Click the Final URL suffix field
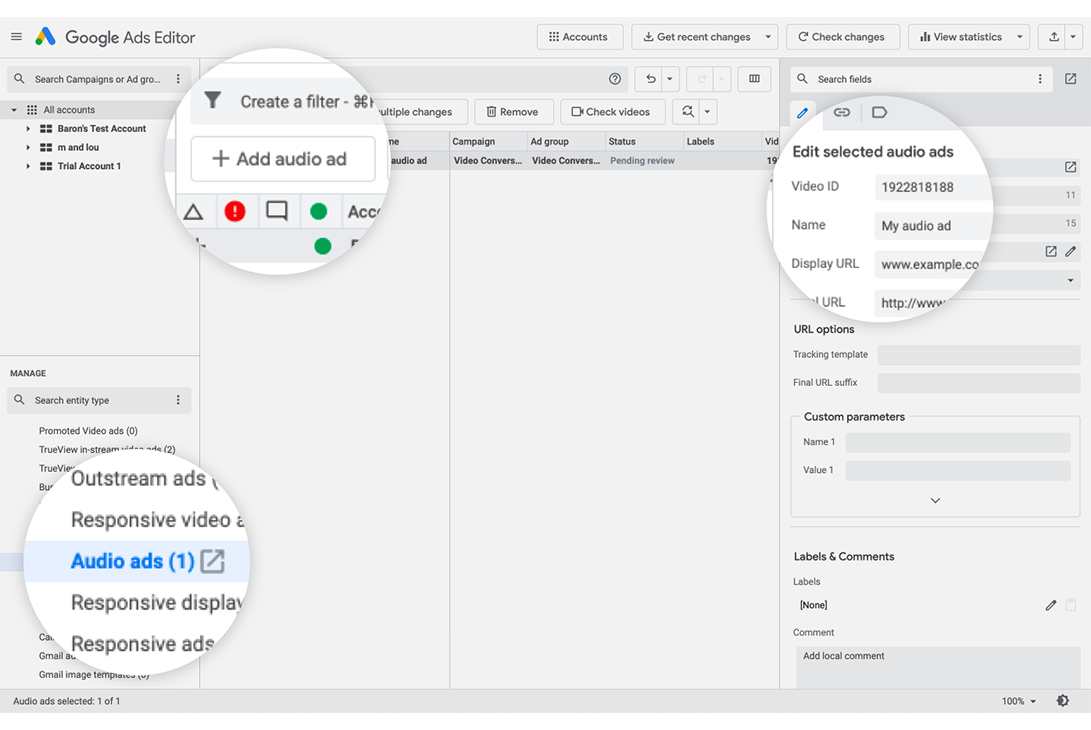 (979, 383)
